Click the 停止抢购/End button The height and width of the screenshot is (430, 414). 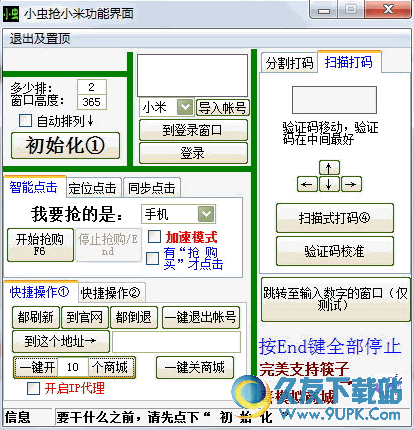pyautogui.click(x=108, y=245)
